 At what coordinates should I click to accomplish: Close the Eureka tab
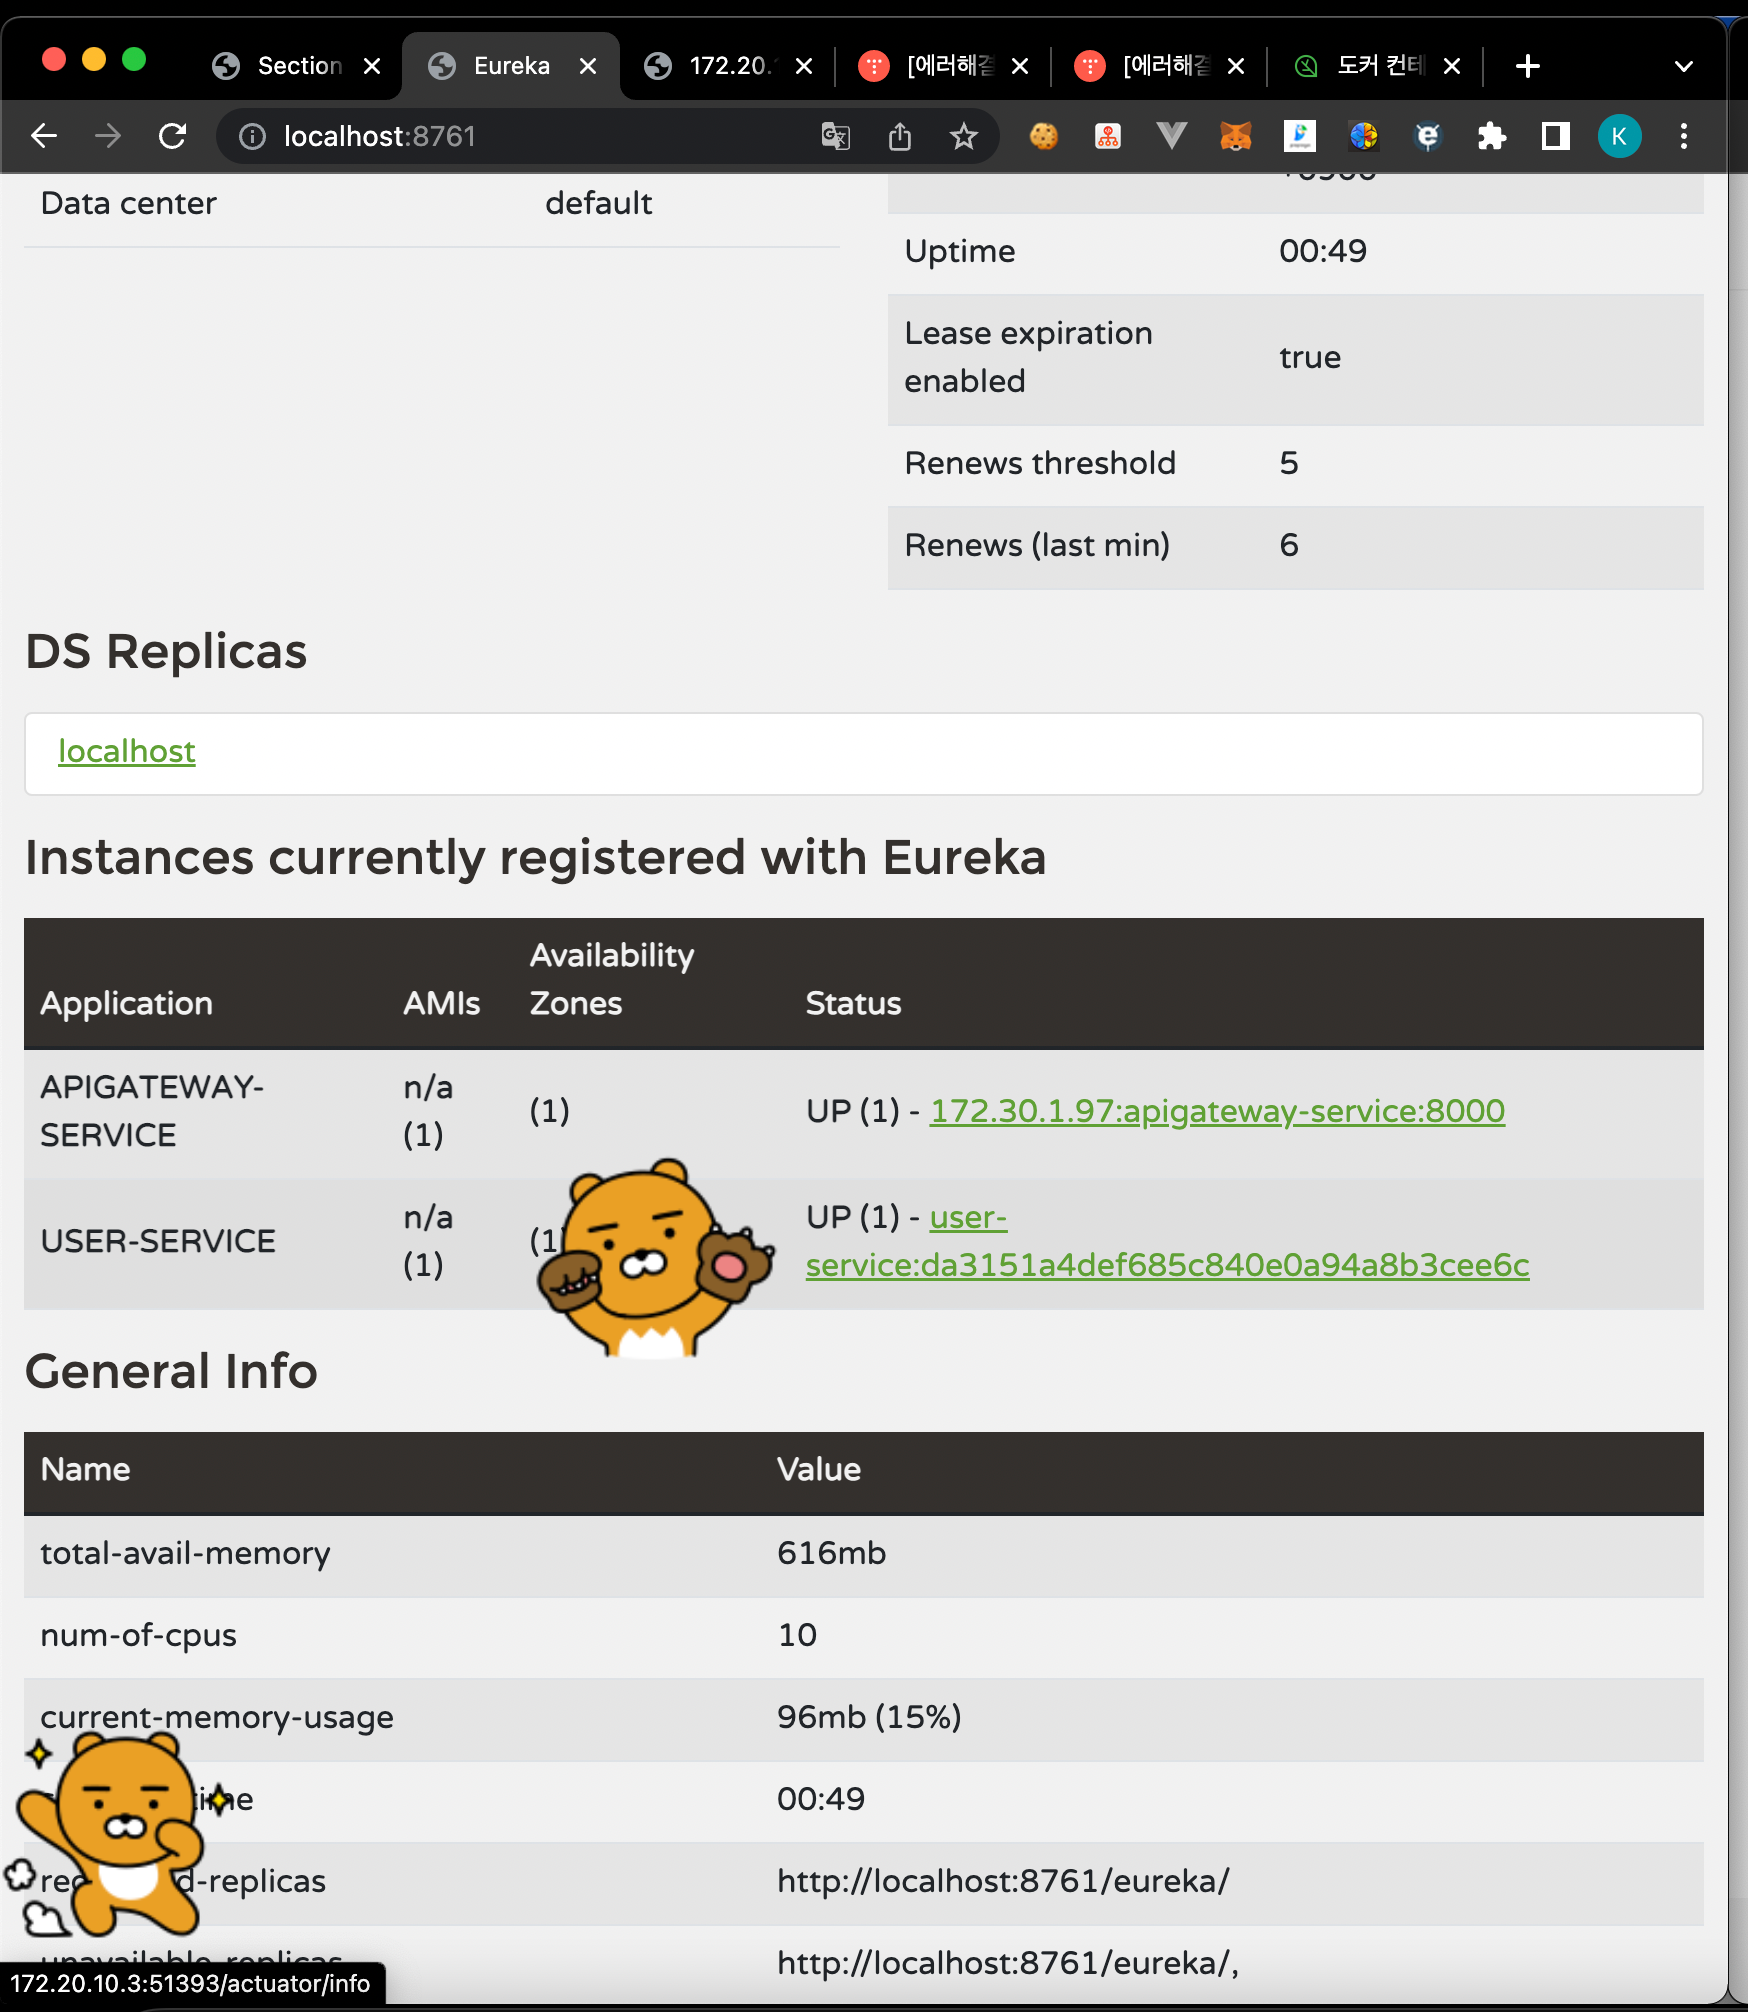click(588, 66)
